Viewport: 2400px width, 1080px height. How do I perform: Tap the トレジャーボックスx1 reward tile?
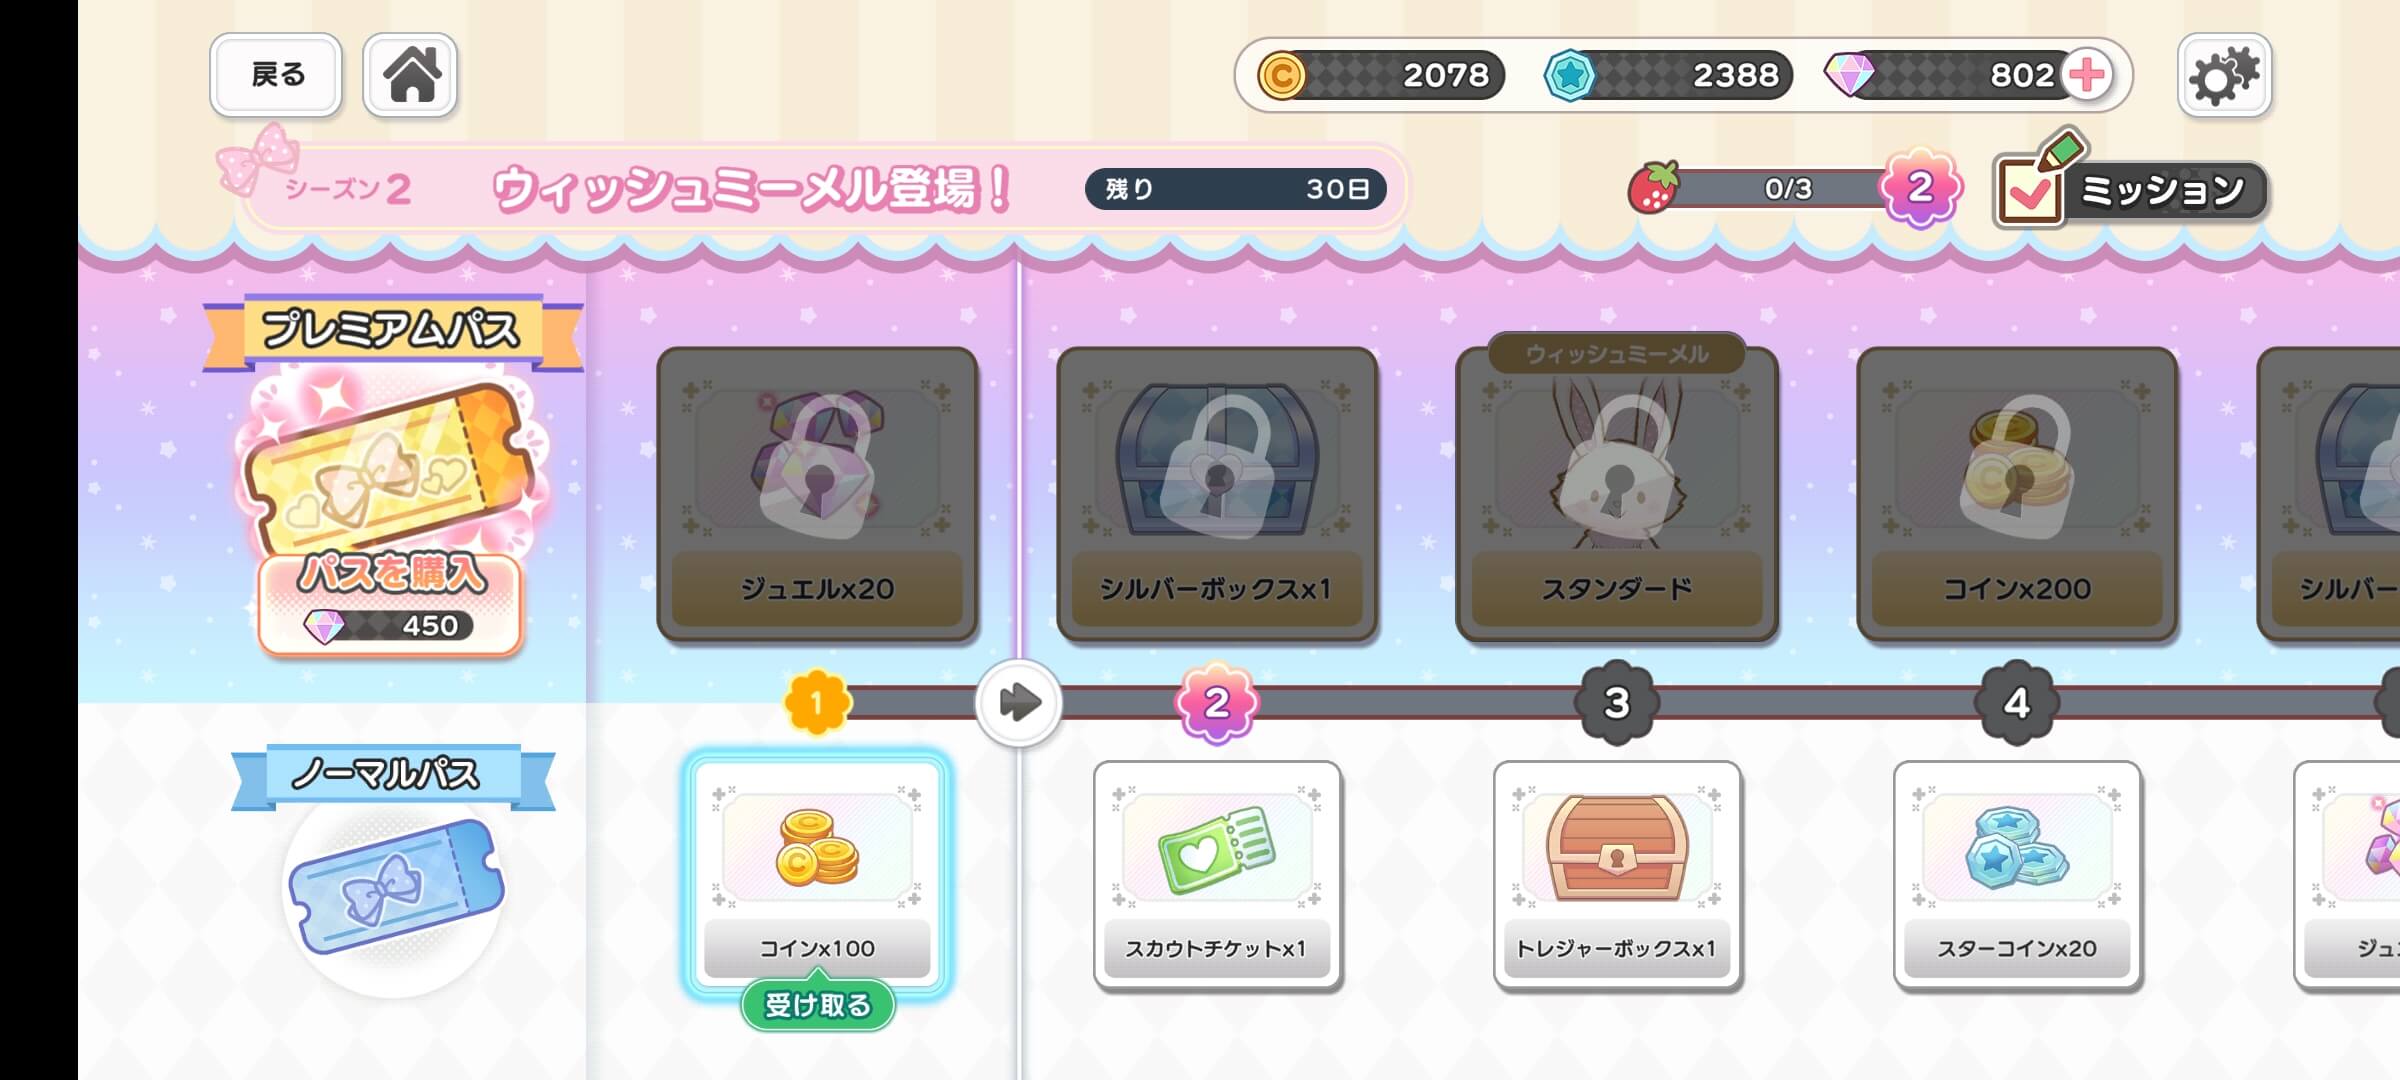point(1617,875)
